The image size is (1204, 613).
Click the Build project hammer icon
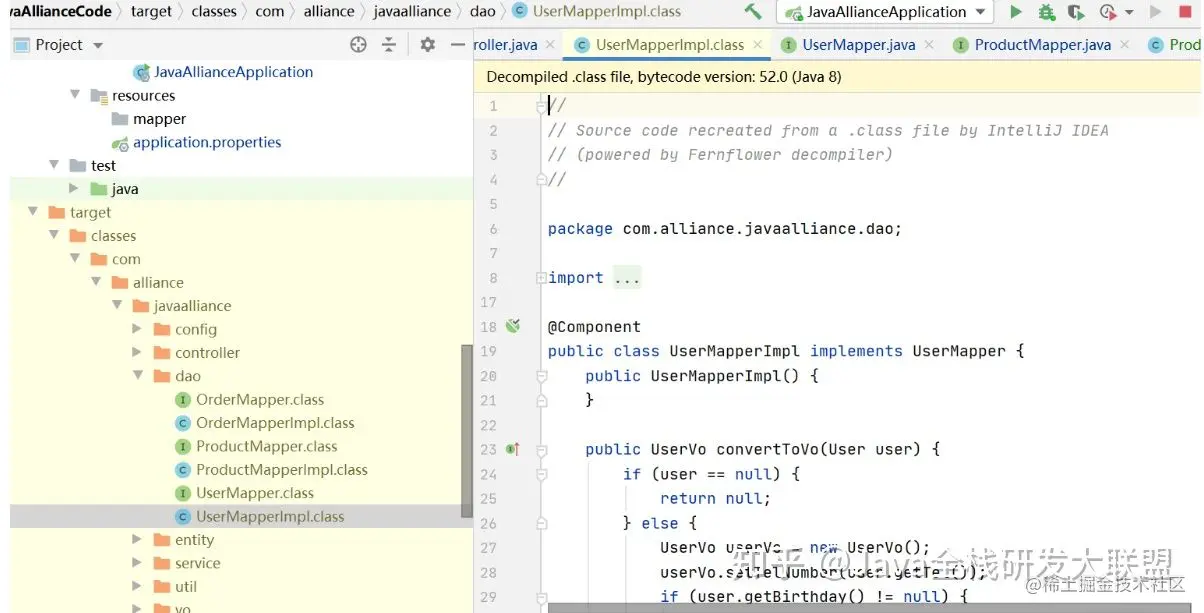752,12
